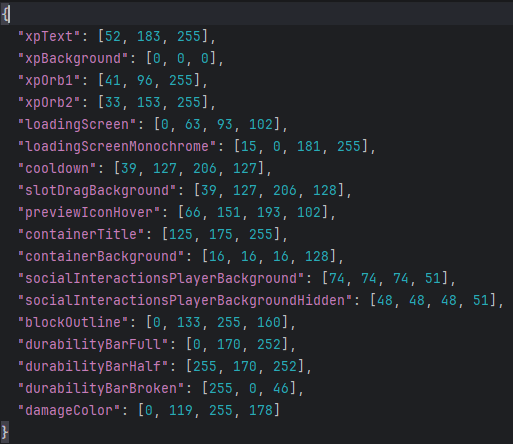Click value 252 in durabilityBarFull array
513x444 pixels.
coord(269,344)
